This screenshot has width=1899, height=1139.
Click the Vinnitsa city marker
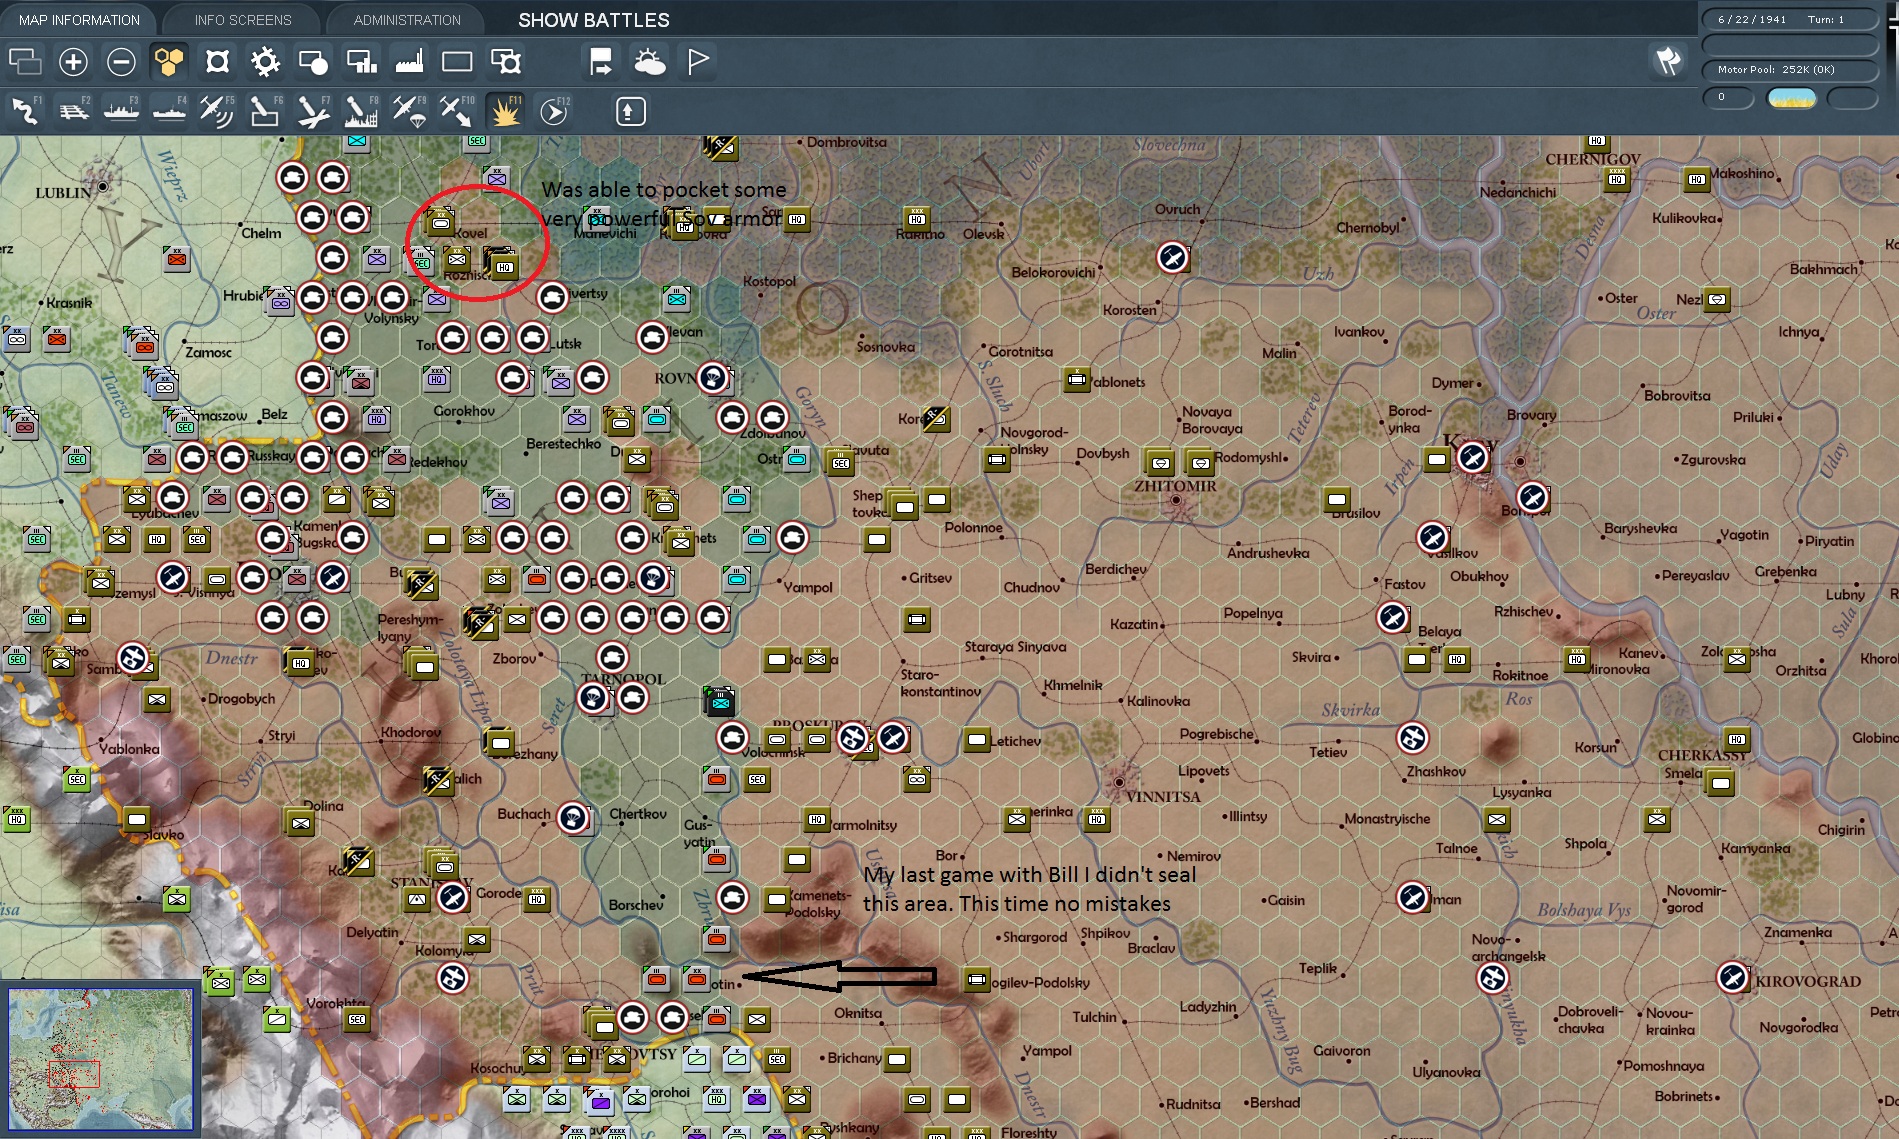point(1120,782)
